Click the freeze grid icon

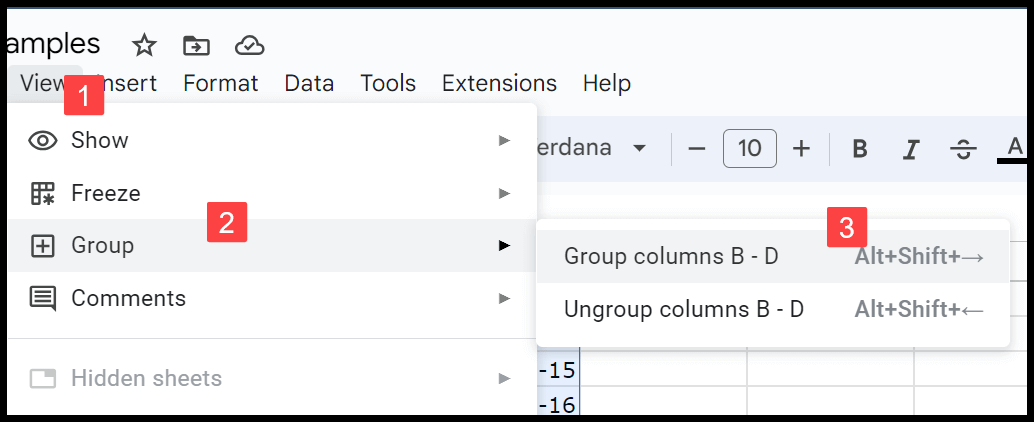pos(44,193)
